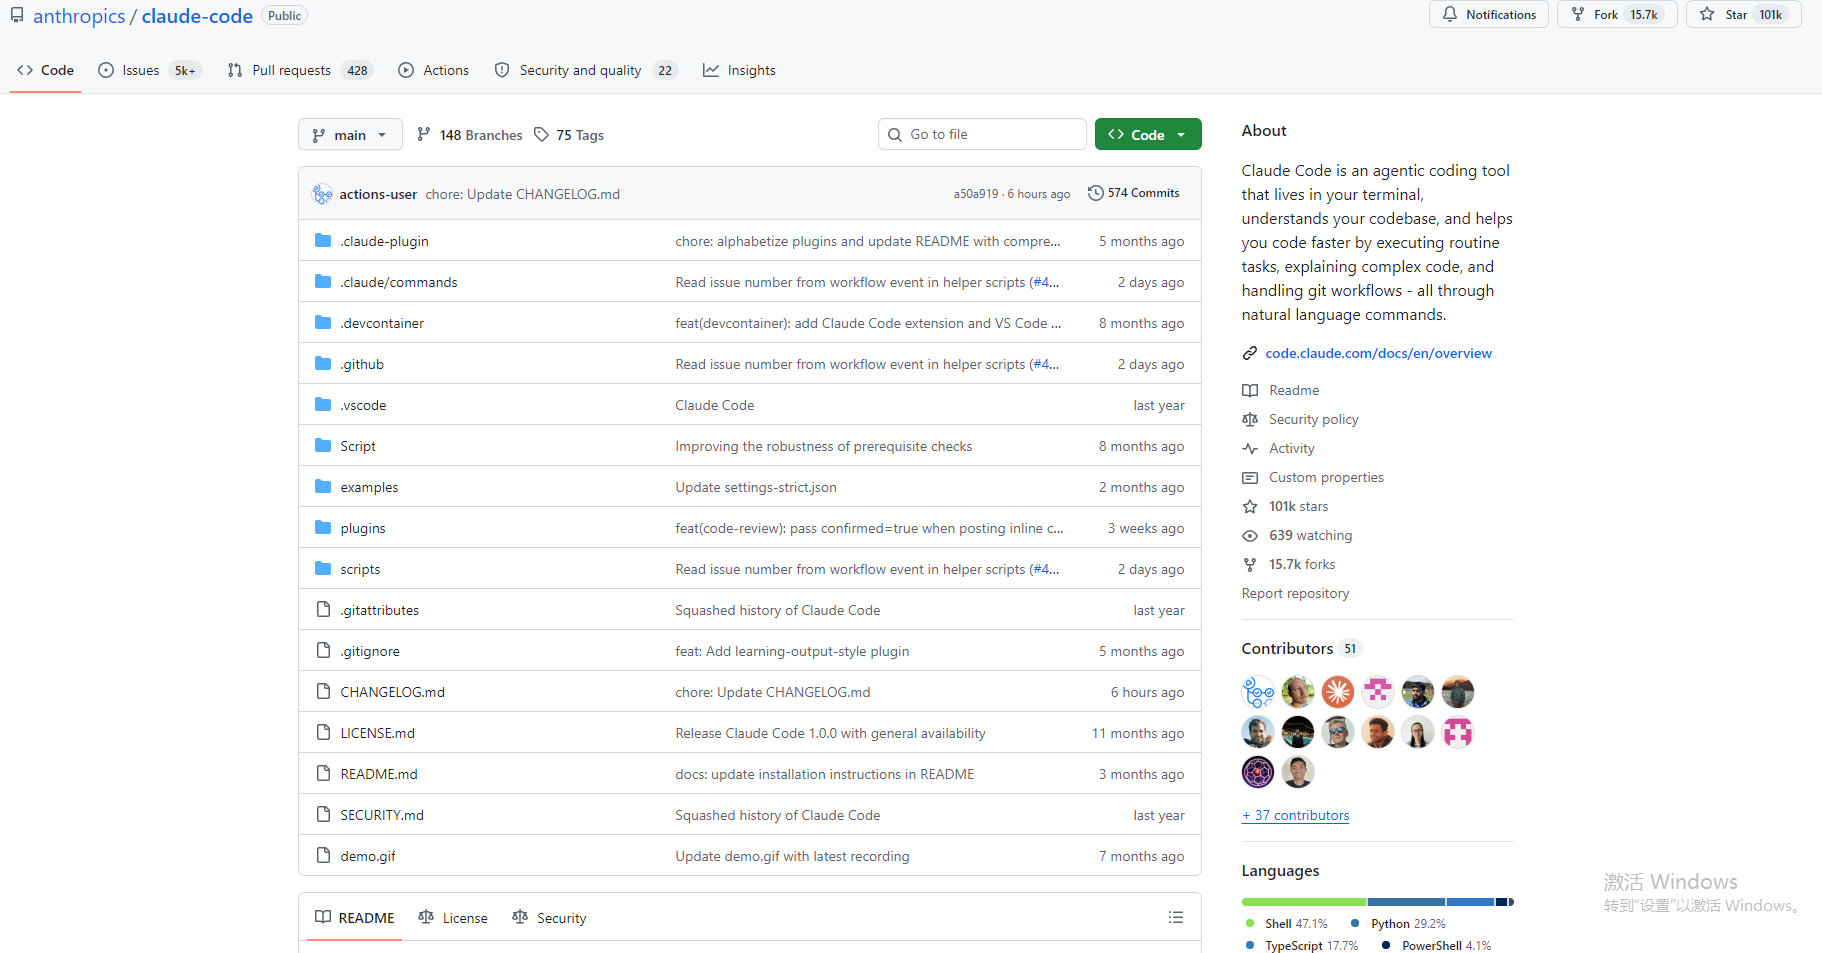Click the link icon beside code.claude.com URL

click(x=1250, y=353)
